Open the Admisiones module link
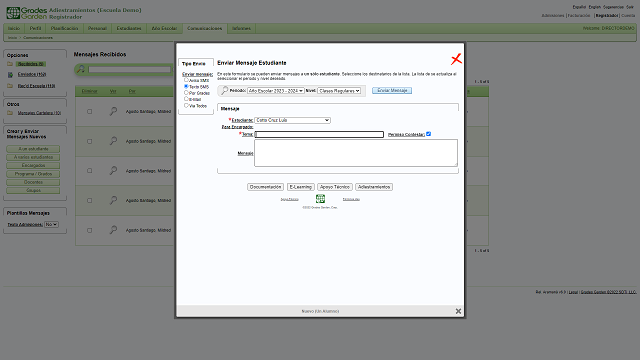The image size is (640, 360). coord(553,16)
